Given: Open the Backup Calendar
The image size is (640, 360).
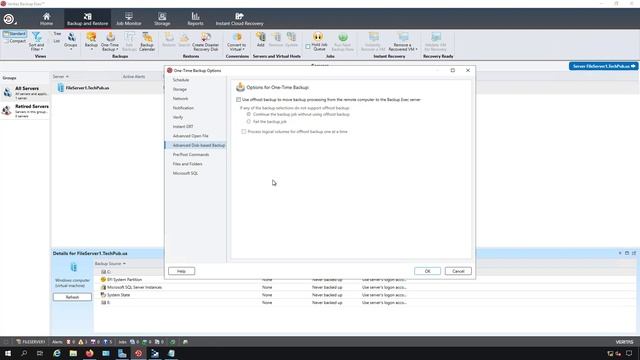Looking at the screenshot, I should point(147,42).
